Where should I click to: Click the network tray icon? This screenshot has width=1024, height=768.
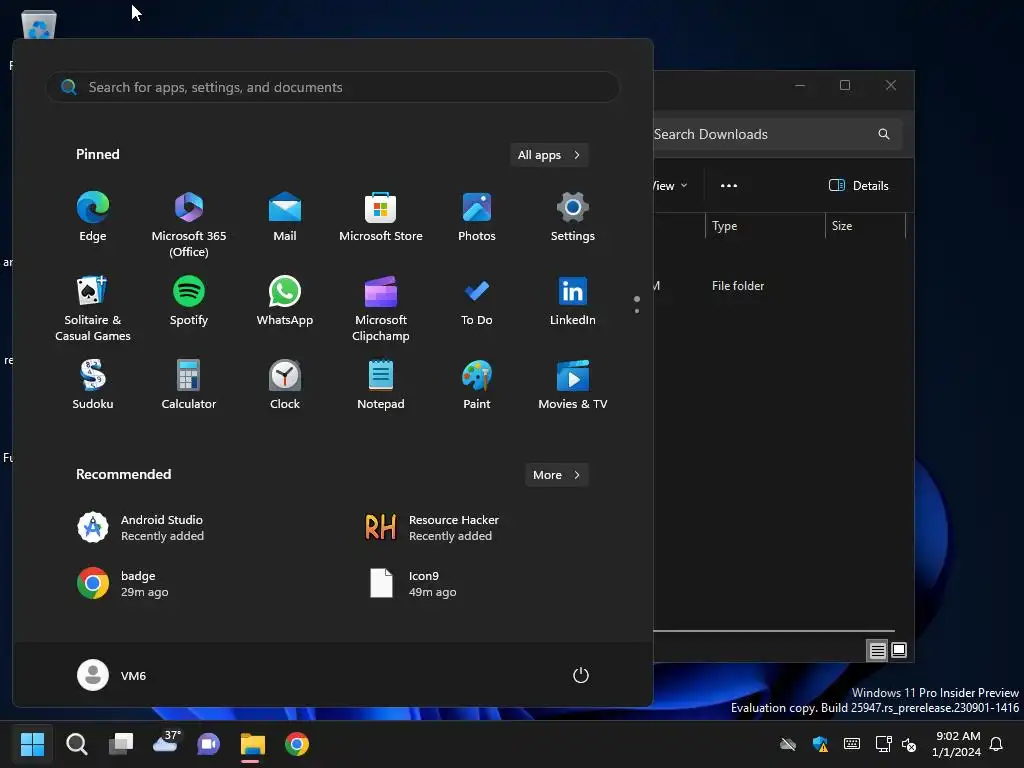(884, 744)
